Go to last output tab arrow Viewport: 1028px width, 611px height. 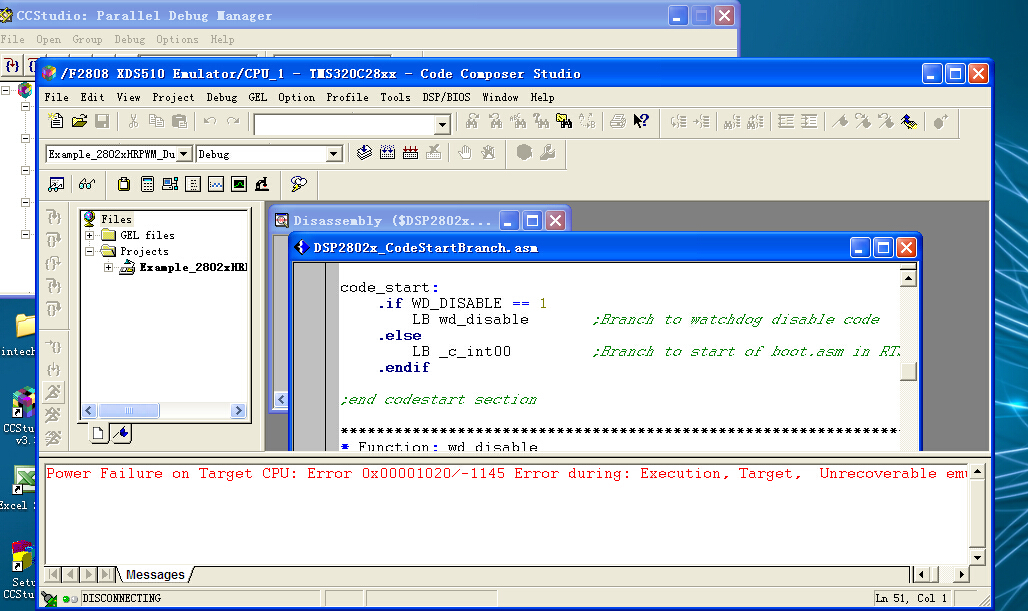[x=106, y=574]
